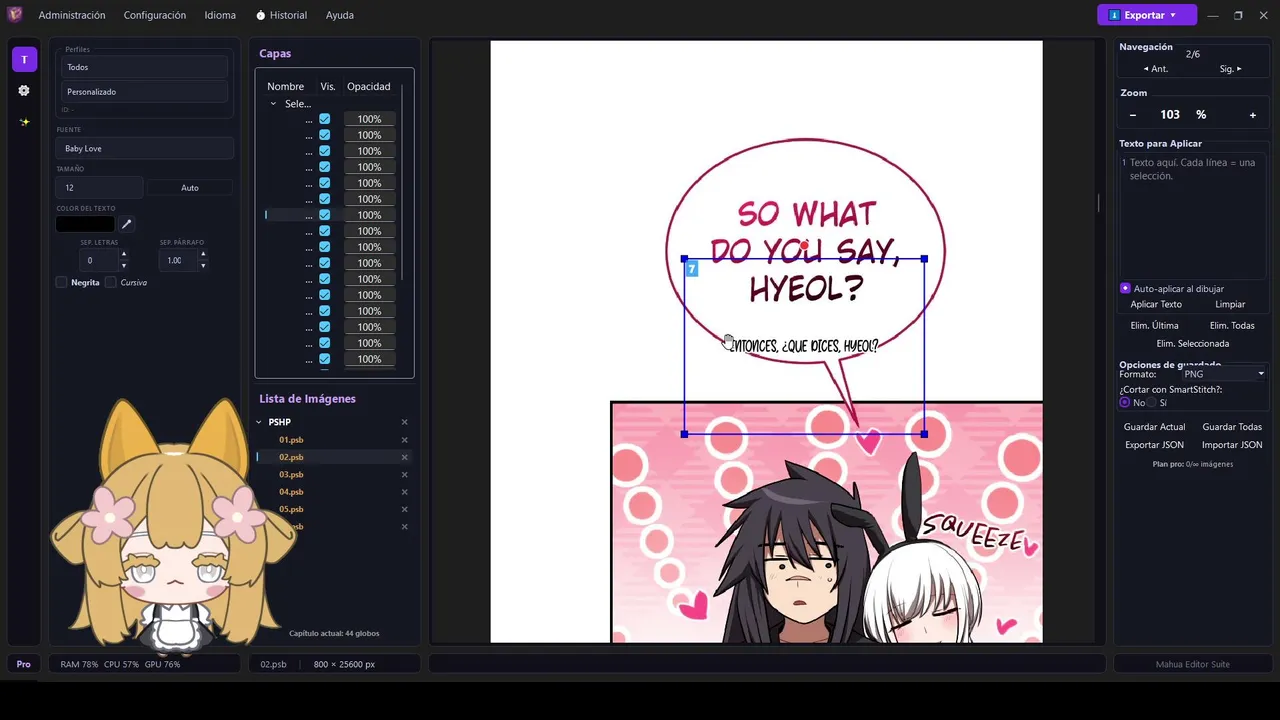This screenshot has height=720, width=1280.
Task: Remove 02.psb from the image list
Action: 405,457
